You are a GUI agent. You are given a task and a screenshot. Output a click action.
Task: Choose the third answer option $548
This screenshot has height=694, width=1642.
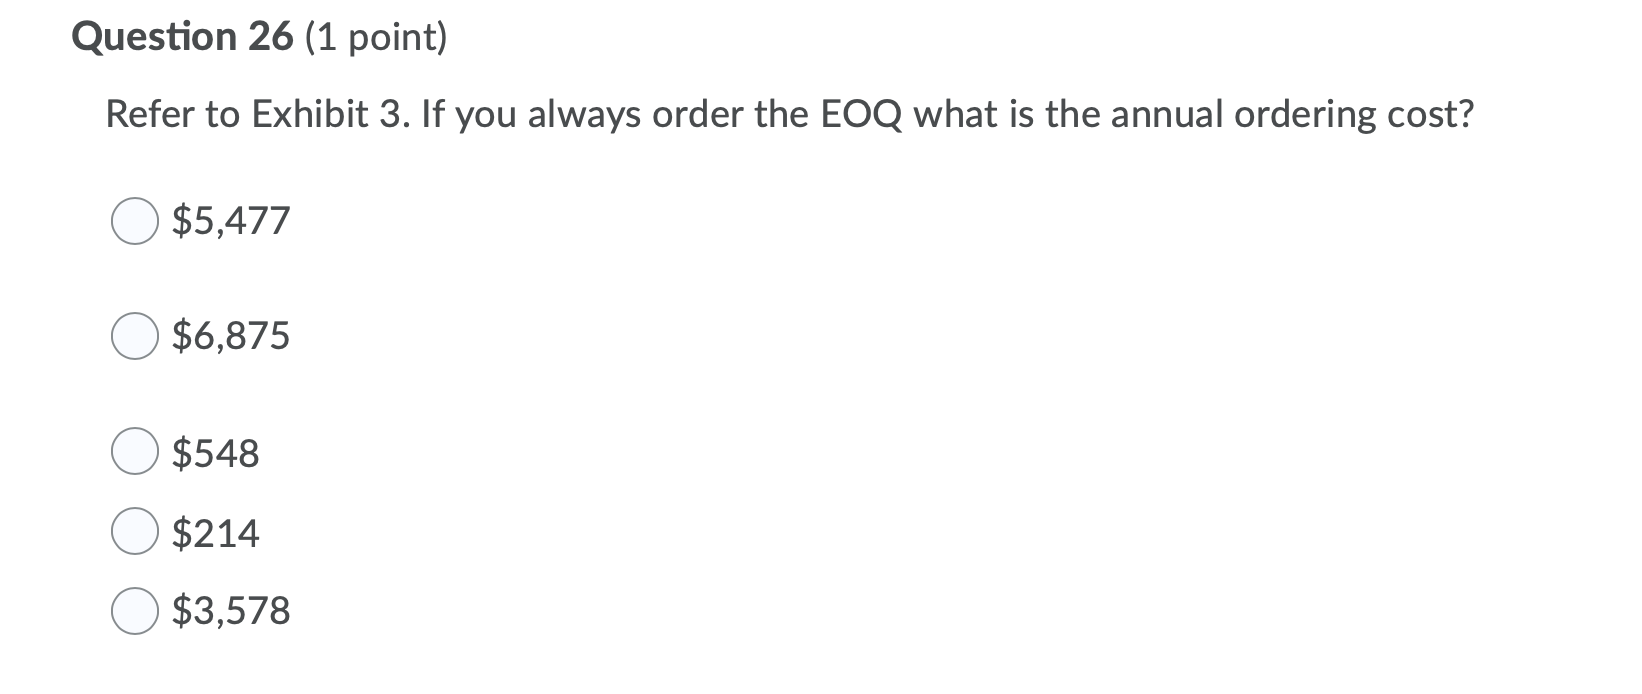tap(135, 453)
